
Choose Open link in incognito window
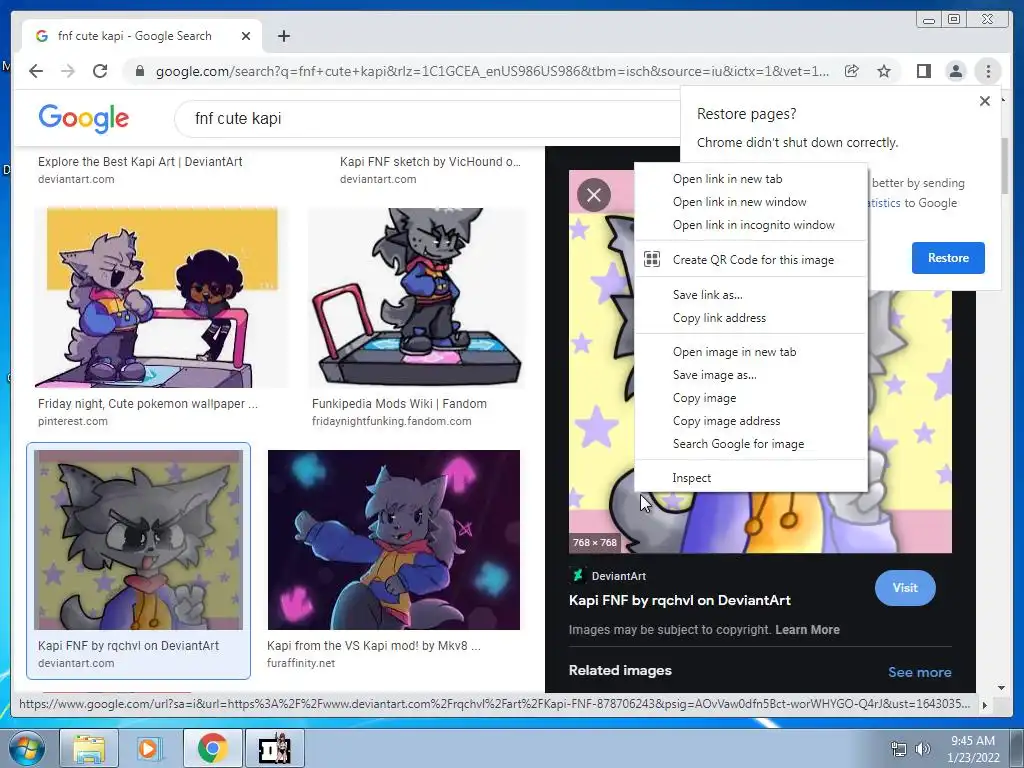[x=751, y=225]
